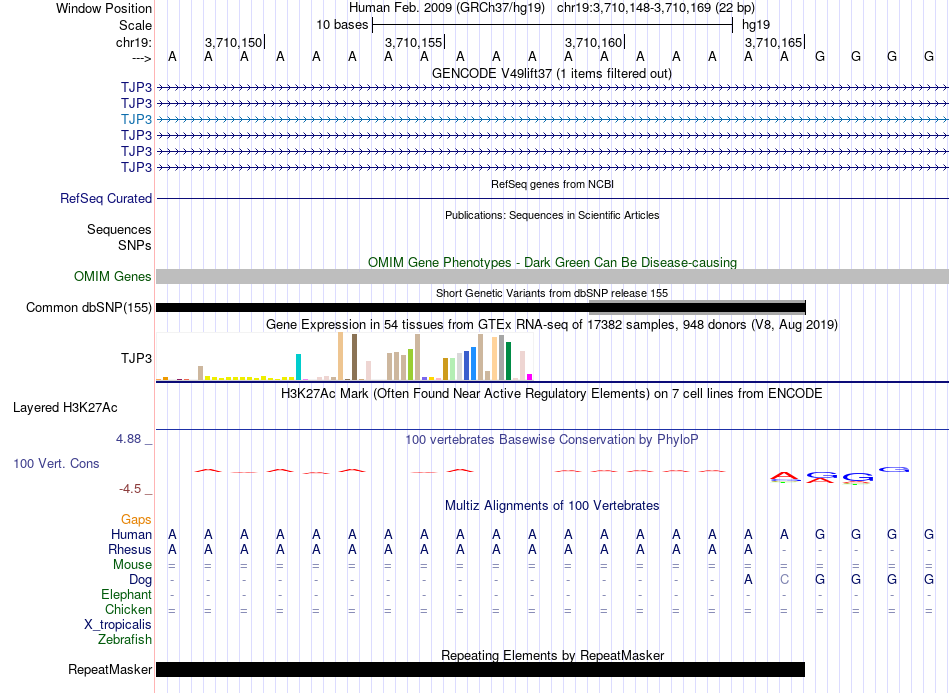Click the light-blue TJP3 transcript label

pos(136,119)
